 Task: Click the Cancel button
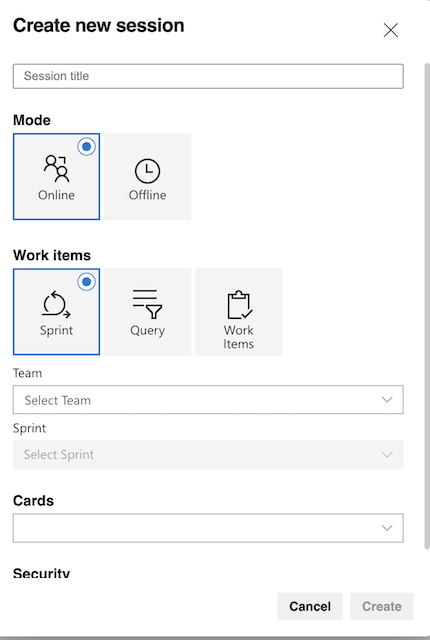coord(310,606)
